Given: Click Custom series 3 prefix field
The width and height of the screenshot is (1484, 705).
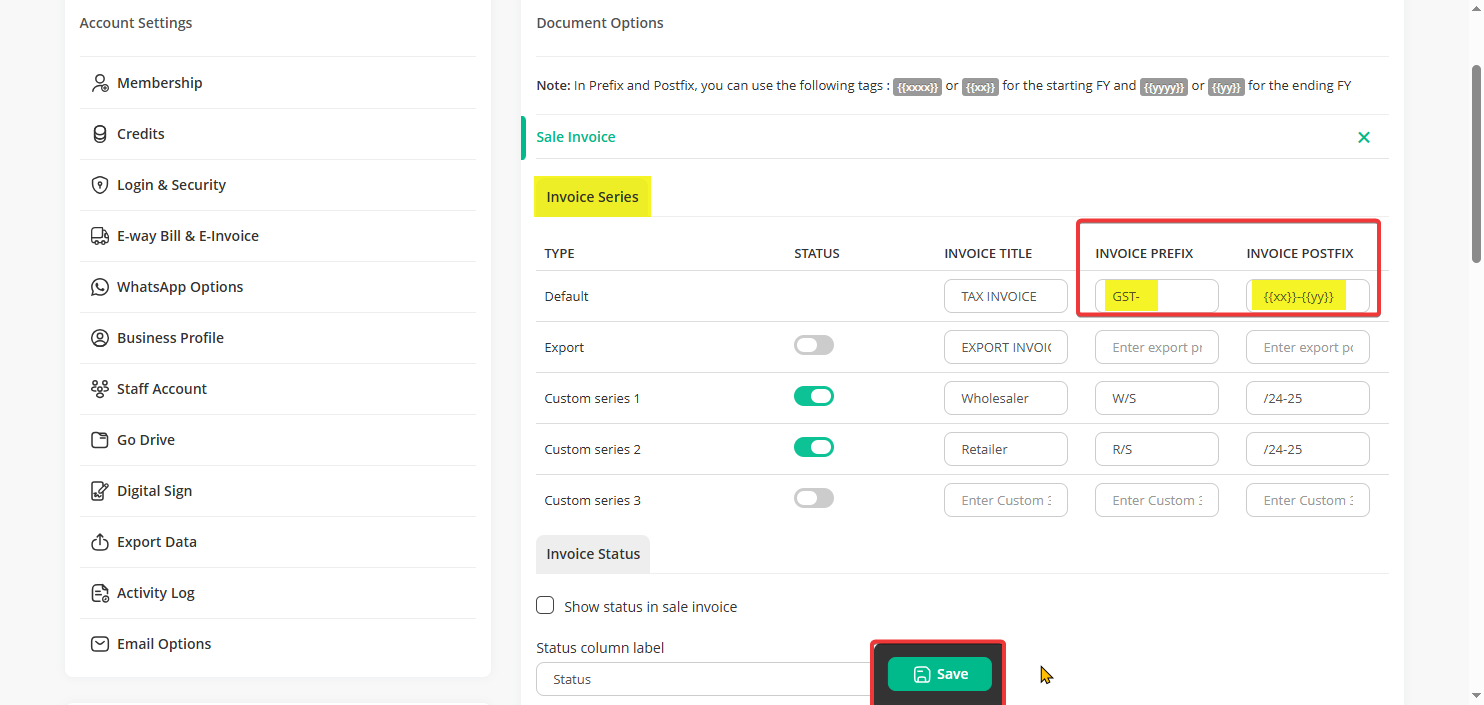Looking at the screenshot, I should [x=1157, y=500].
